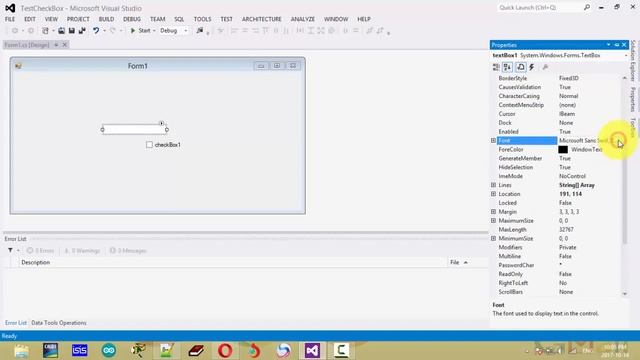Click the Find in Files toolbar icon
Screen dimensions: 640x360
200,31
